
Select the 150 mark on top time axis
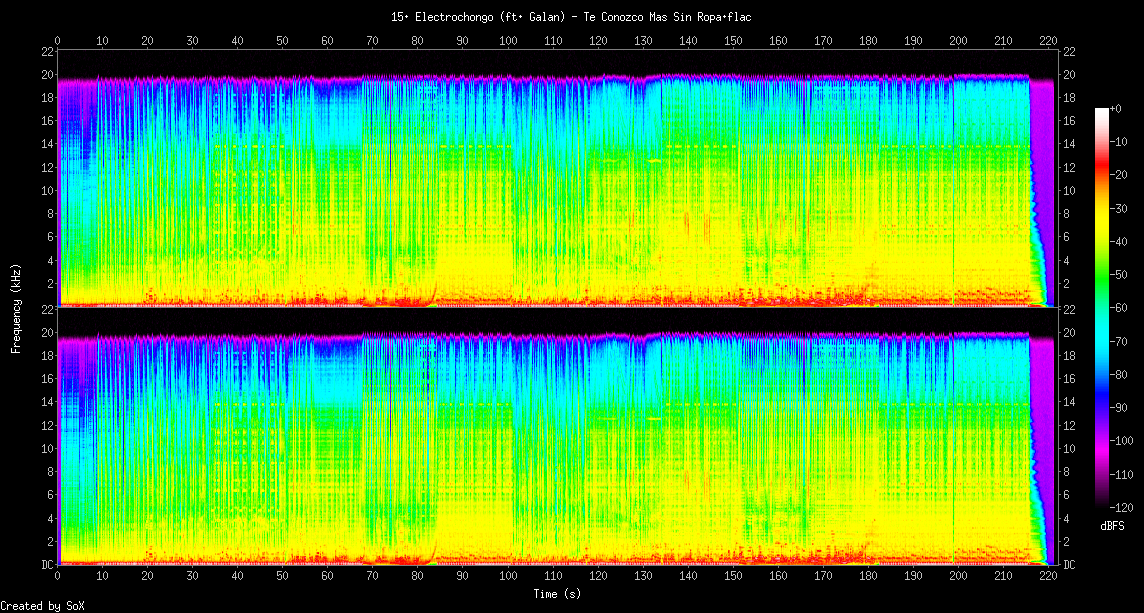tap(733, 41)
